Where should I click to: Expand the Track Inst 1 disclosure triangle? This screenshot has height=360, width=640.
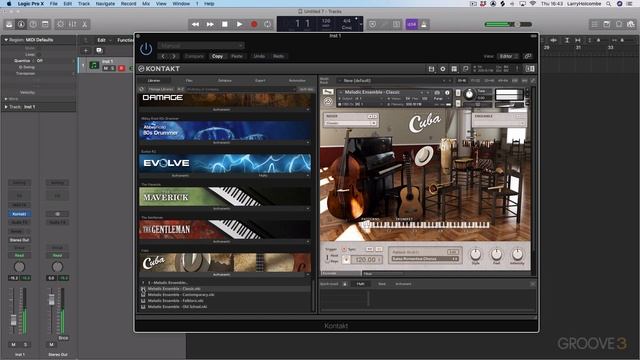[6, 107]
